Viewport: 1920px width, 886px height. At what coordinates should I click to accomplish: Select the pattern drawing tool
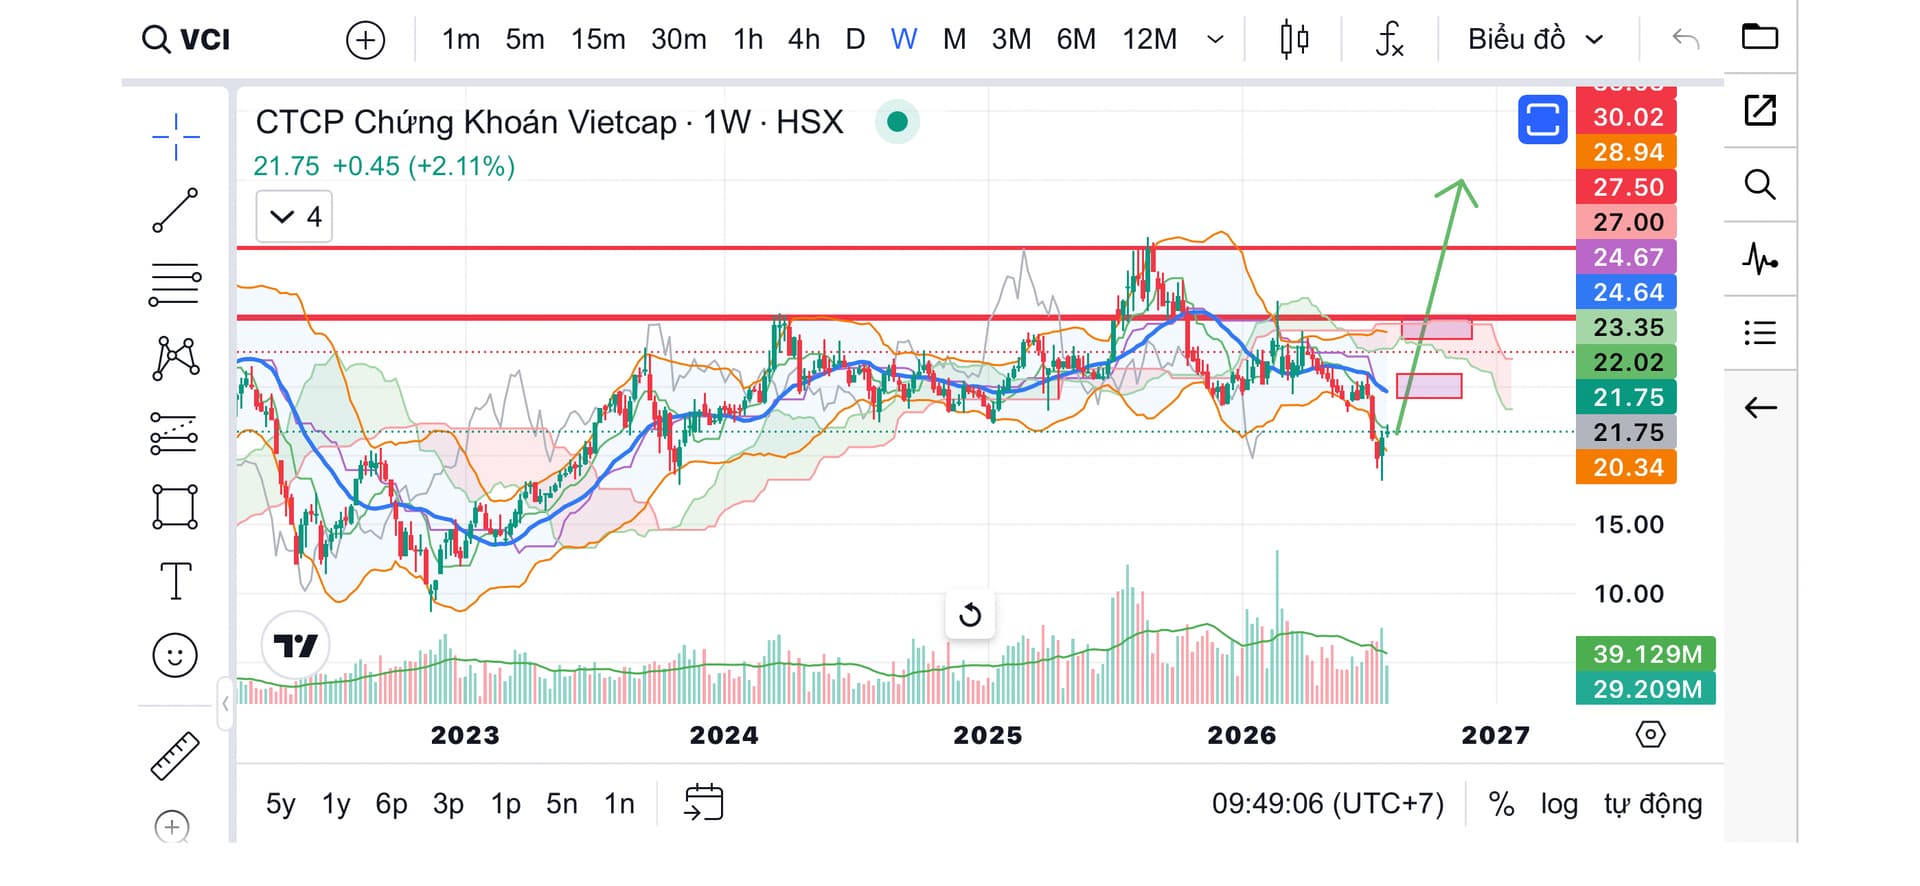[x=175, y=358]
